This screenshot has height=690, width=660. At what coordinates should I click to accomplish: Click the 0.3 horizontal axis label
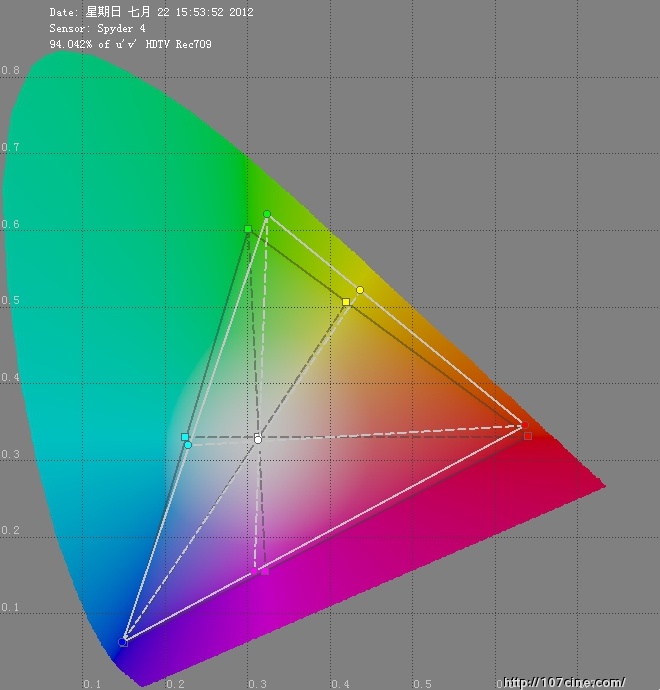[258, 684]
